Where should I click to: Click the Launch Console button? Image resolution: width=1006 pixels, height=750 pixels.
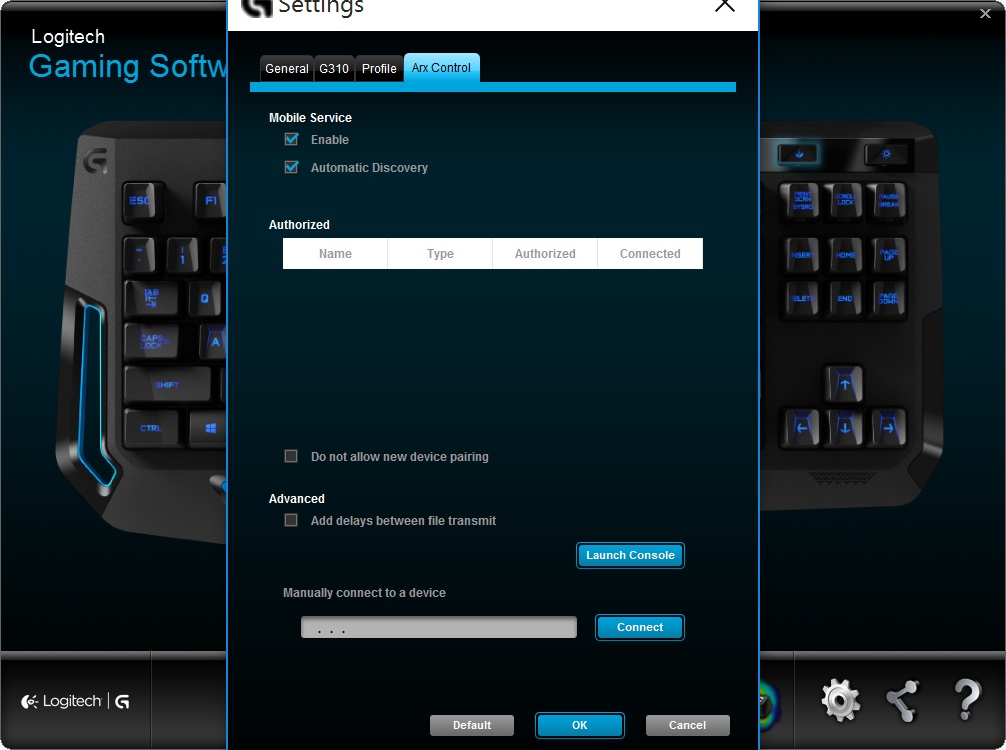pos(630,556)
